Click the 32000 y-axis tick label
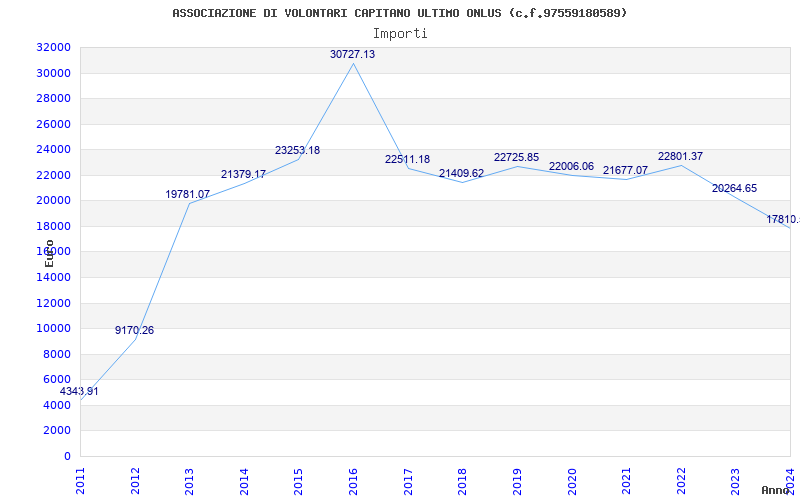This screenshot has width=800, height=500. click(54, 47)
